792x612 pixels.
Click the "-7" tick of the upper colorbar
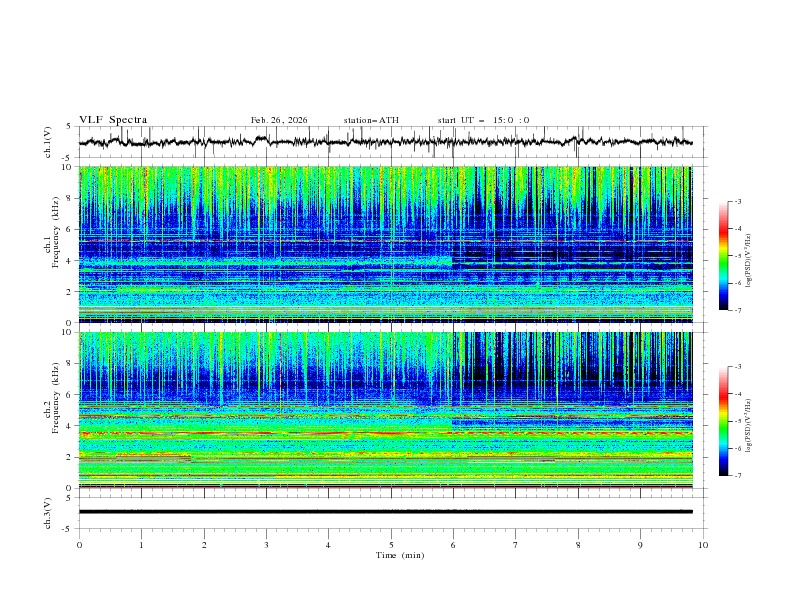click(x=737, y=310)
